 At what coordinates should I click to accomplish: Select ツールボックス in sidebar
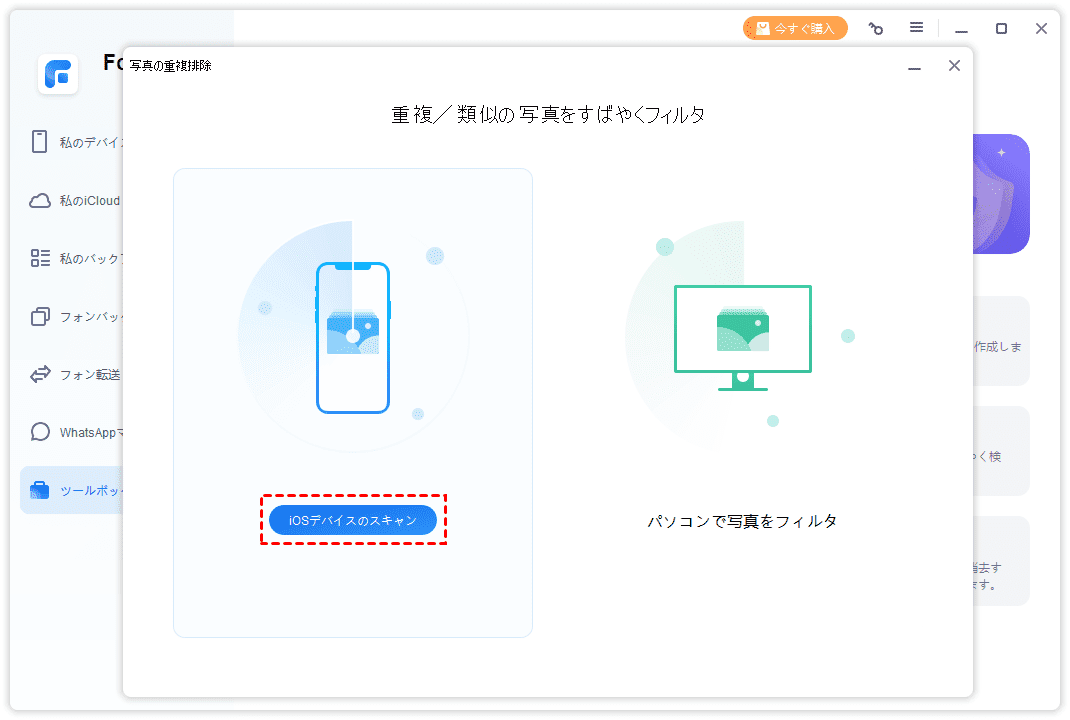[x=72, y=490]
